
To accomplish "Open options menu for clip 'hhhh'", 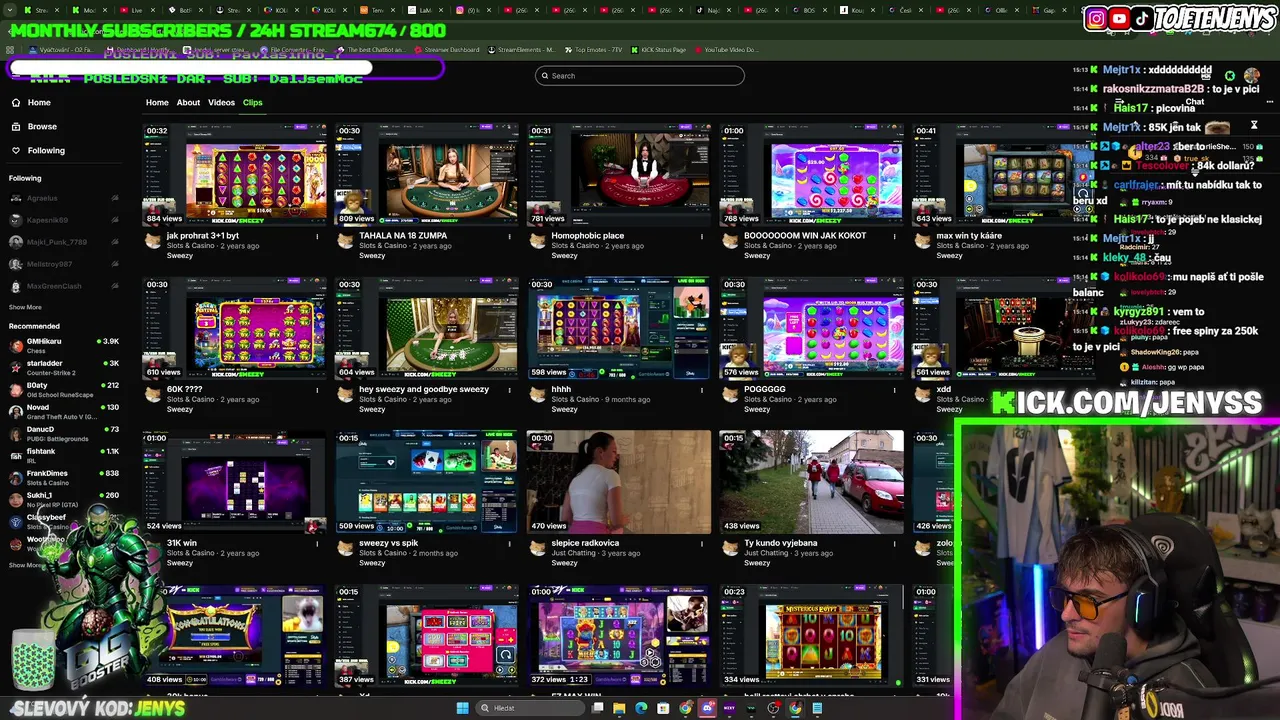I will [x=701, y=391].
